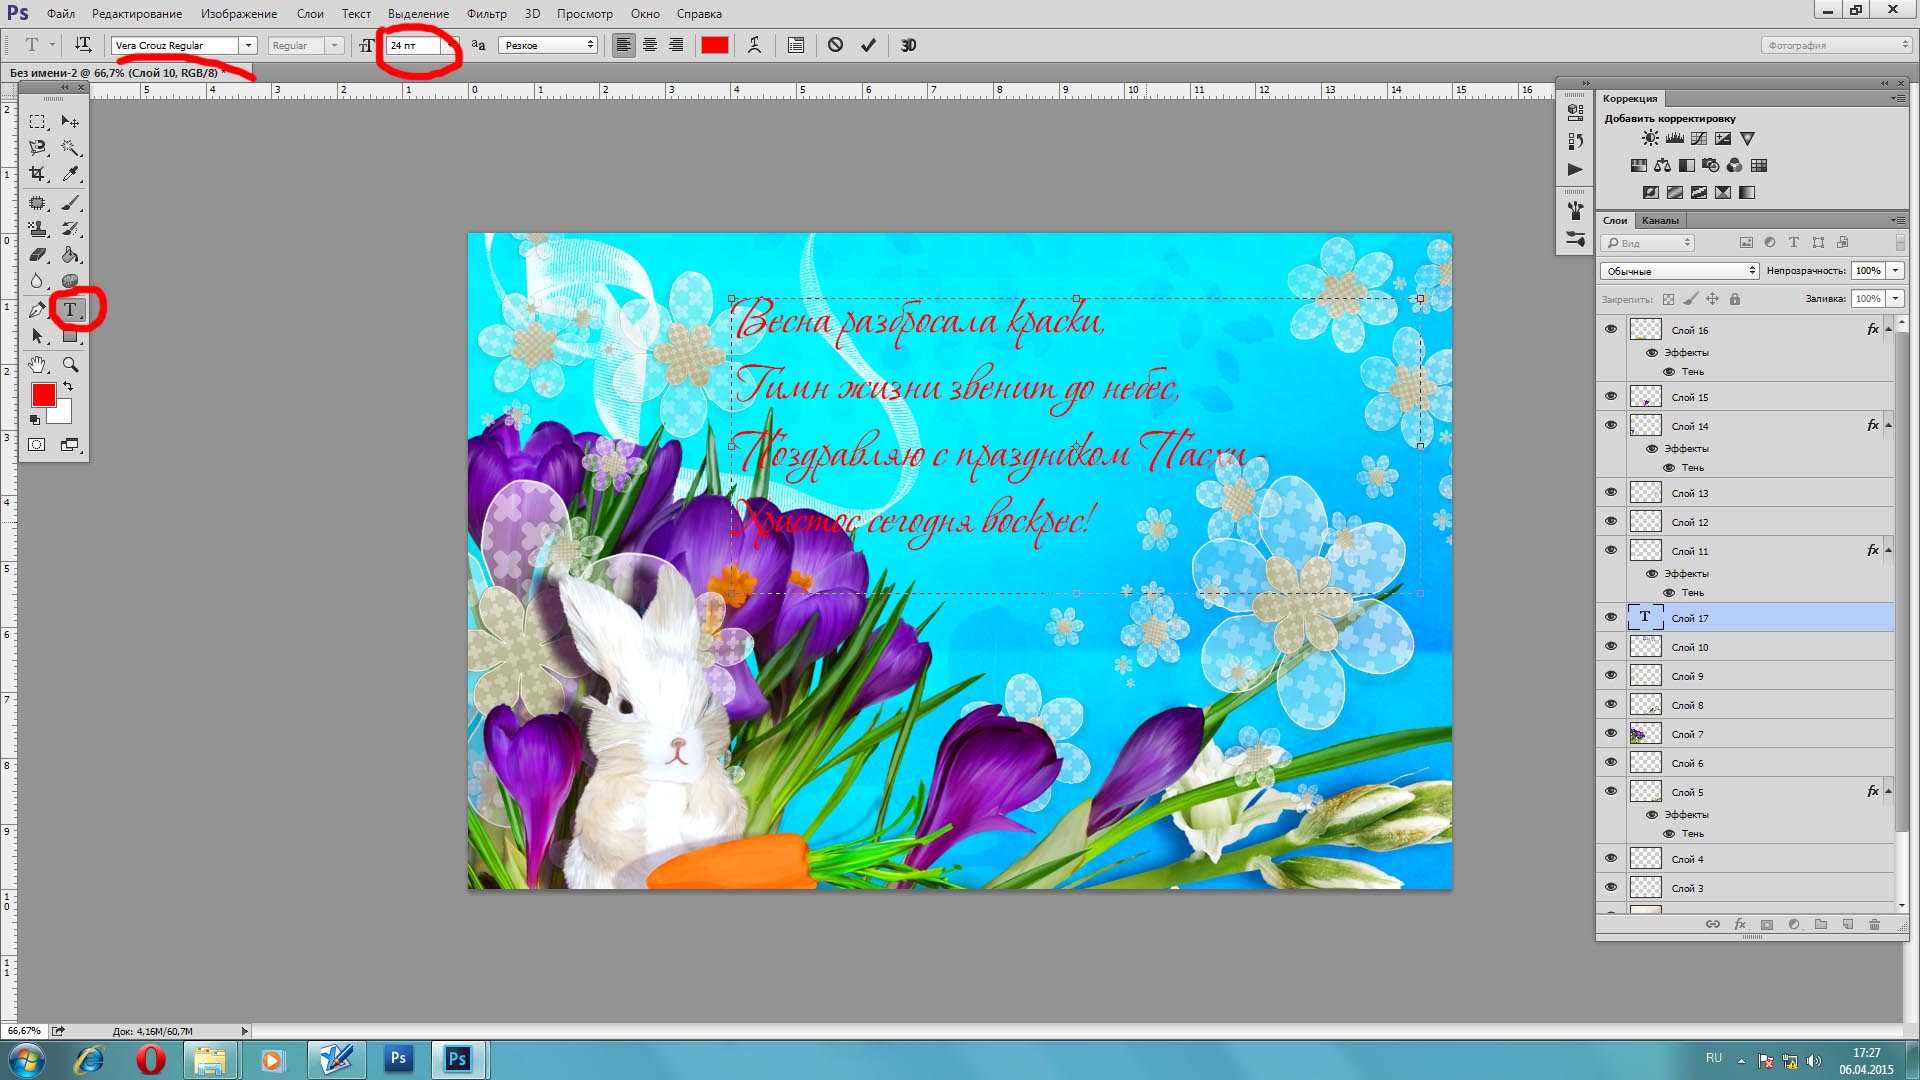Toggle visibility of Слой 16
The height and width of the screenshot is (1080, 1920).
1610,328
